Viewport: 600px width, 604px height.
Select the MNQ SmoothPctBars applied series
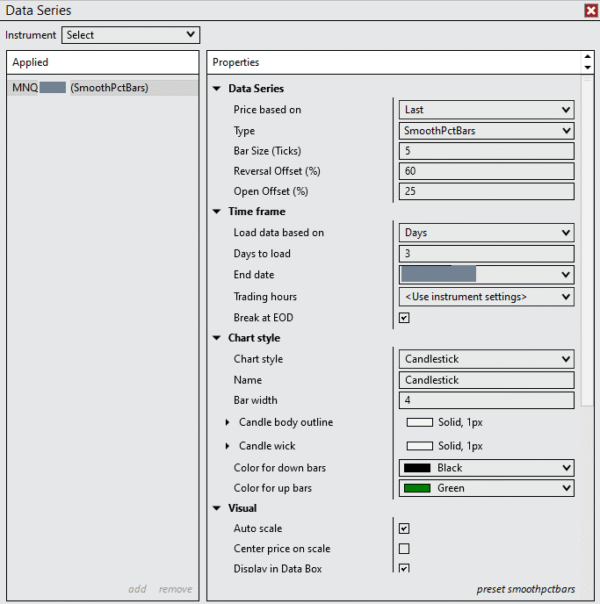tap(102, 88)
